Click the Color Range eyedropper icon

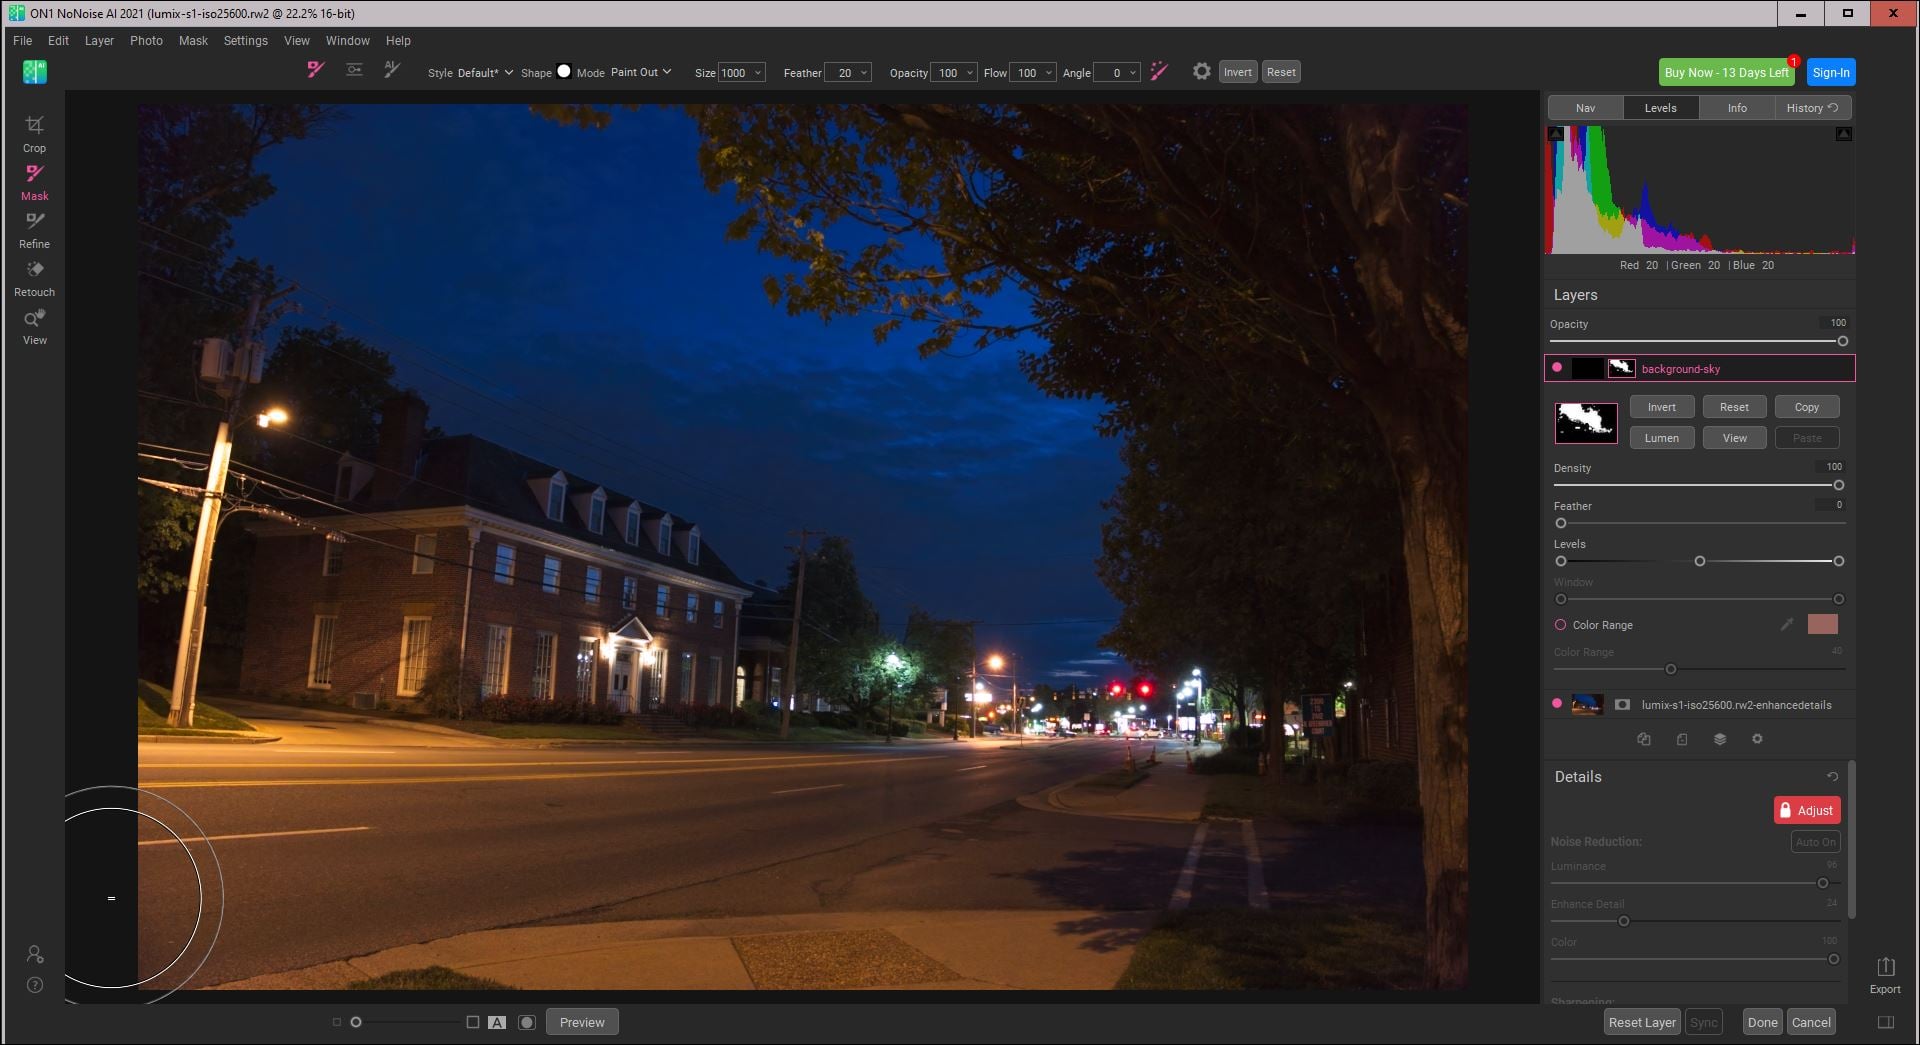(x=1786, y=625)
